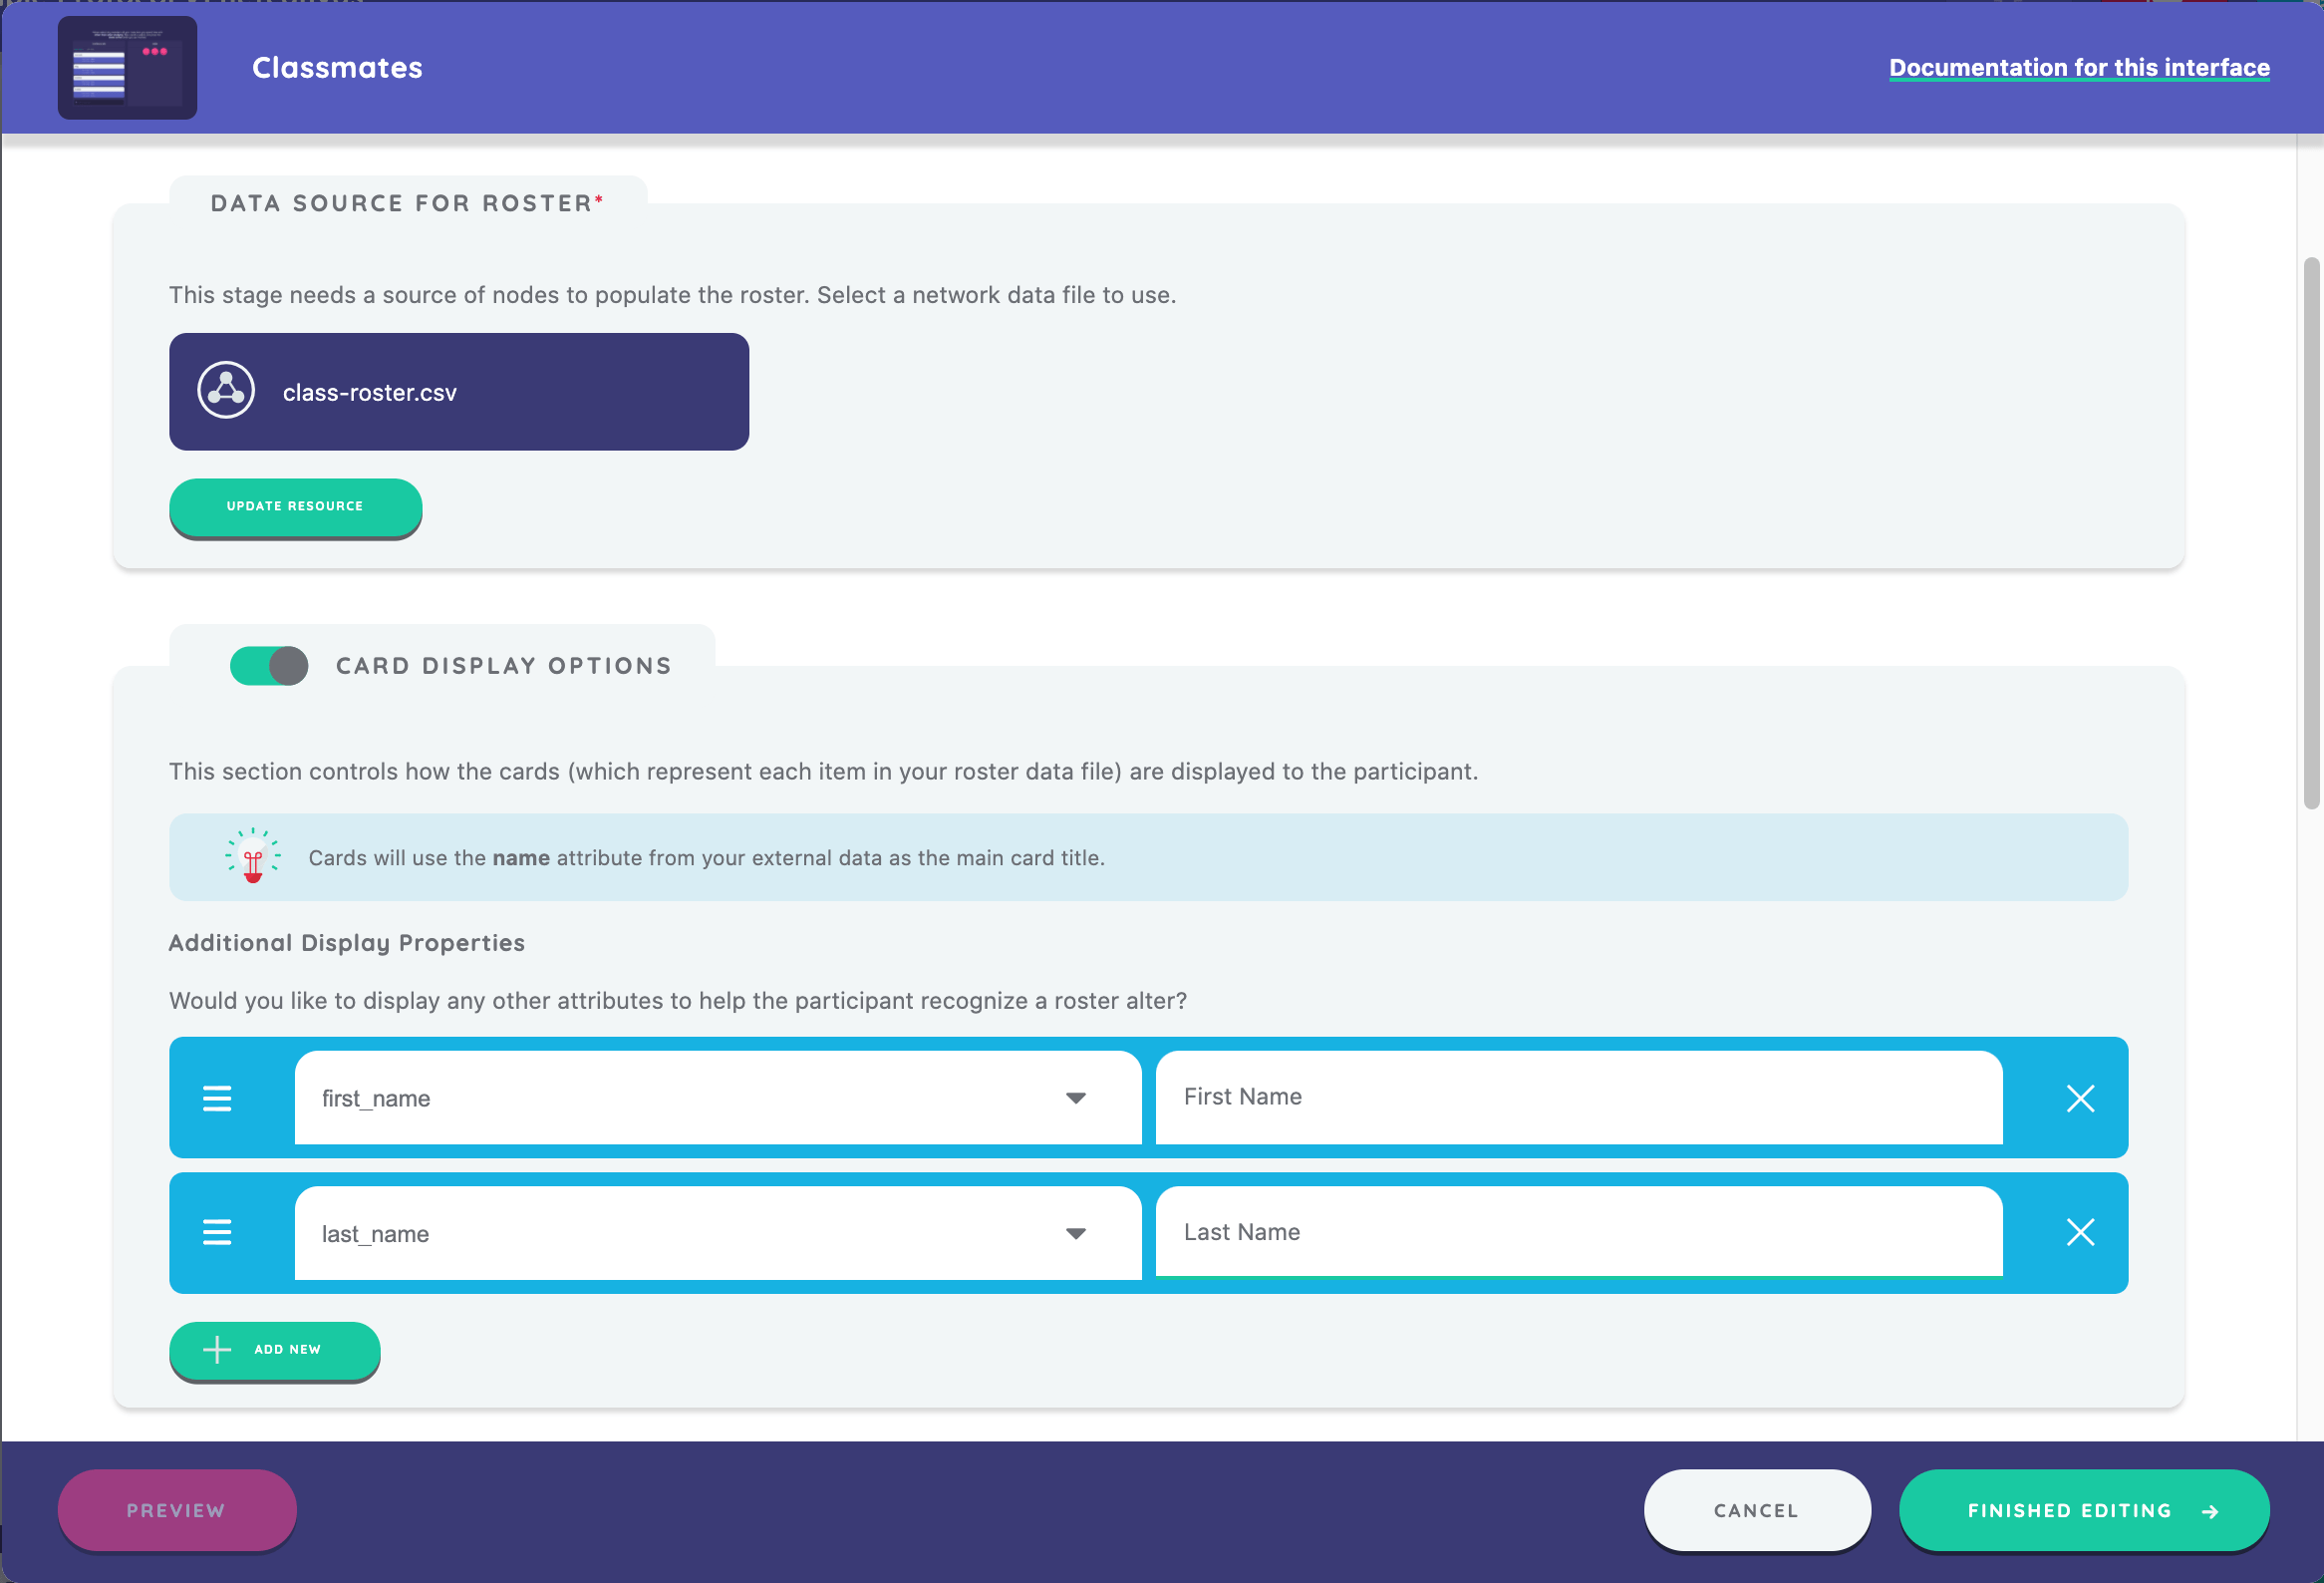Screen dimensions: 2324x1583
Task: Toggle the Card Display Options switch
Action: pyautogui.click(x=269, y=666)
